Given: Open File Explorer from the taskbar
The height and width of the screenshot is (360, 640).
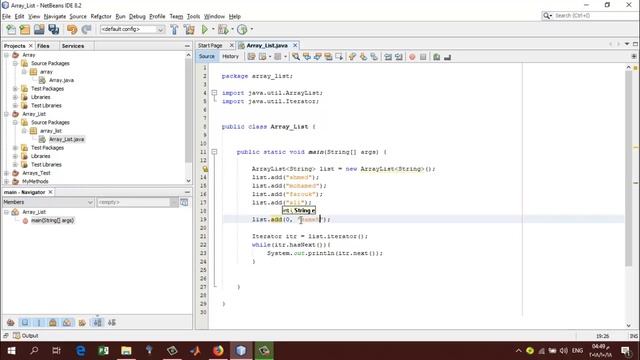Looking at the screenshot, I should (126, 351).
